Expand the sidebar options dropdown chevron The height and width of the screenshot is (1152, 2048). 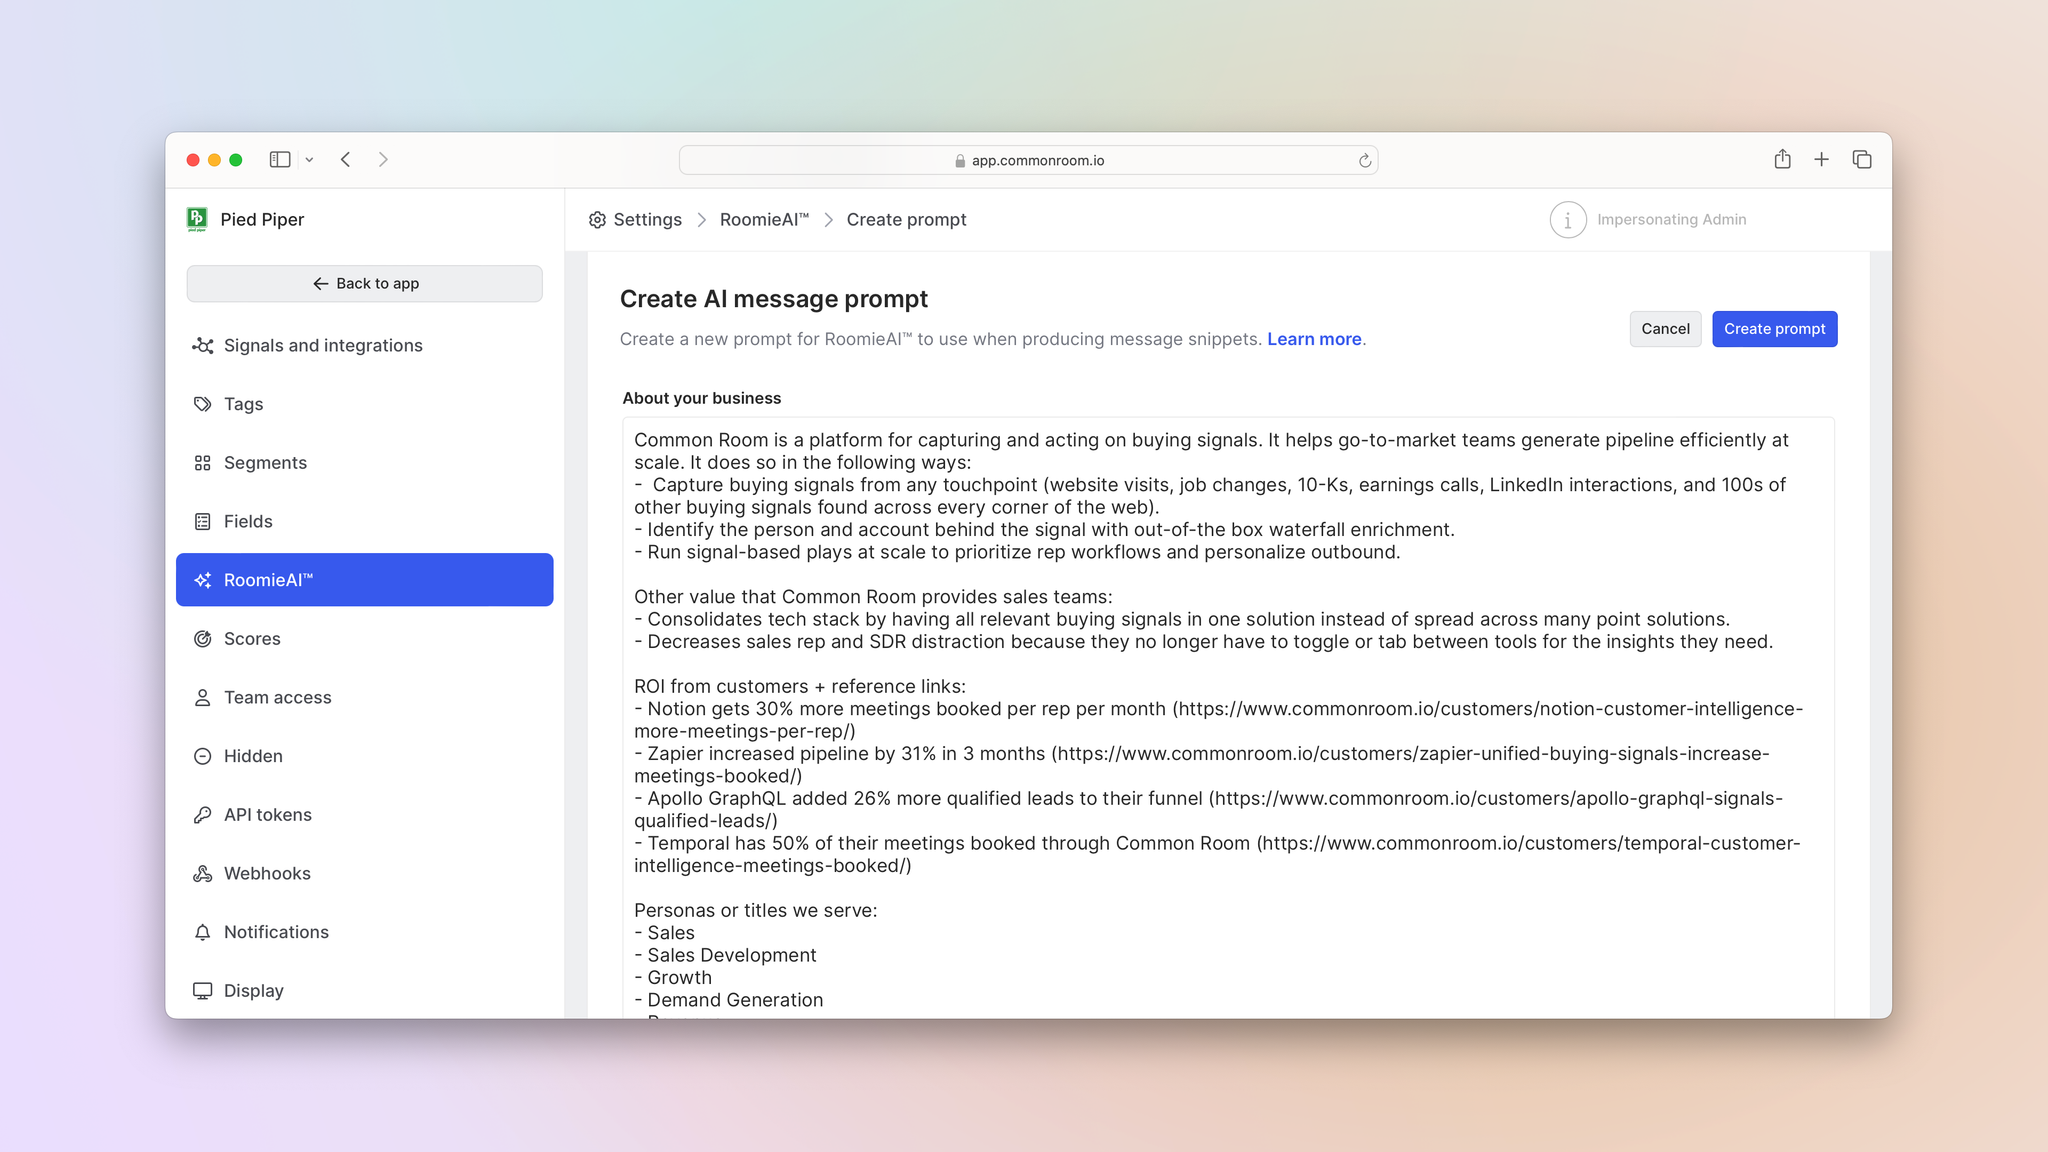[310, 160]
